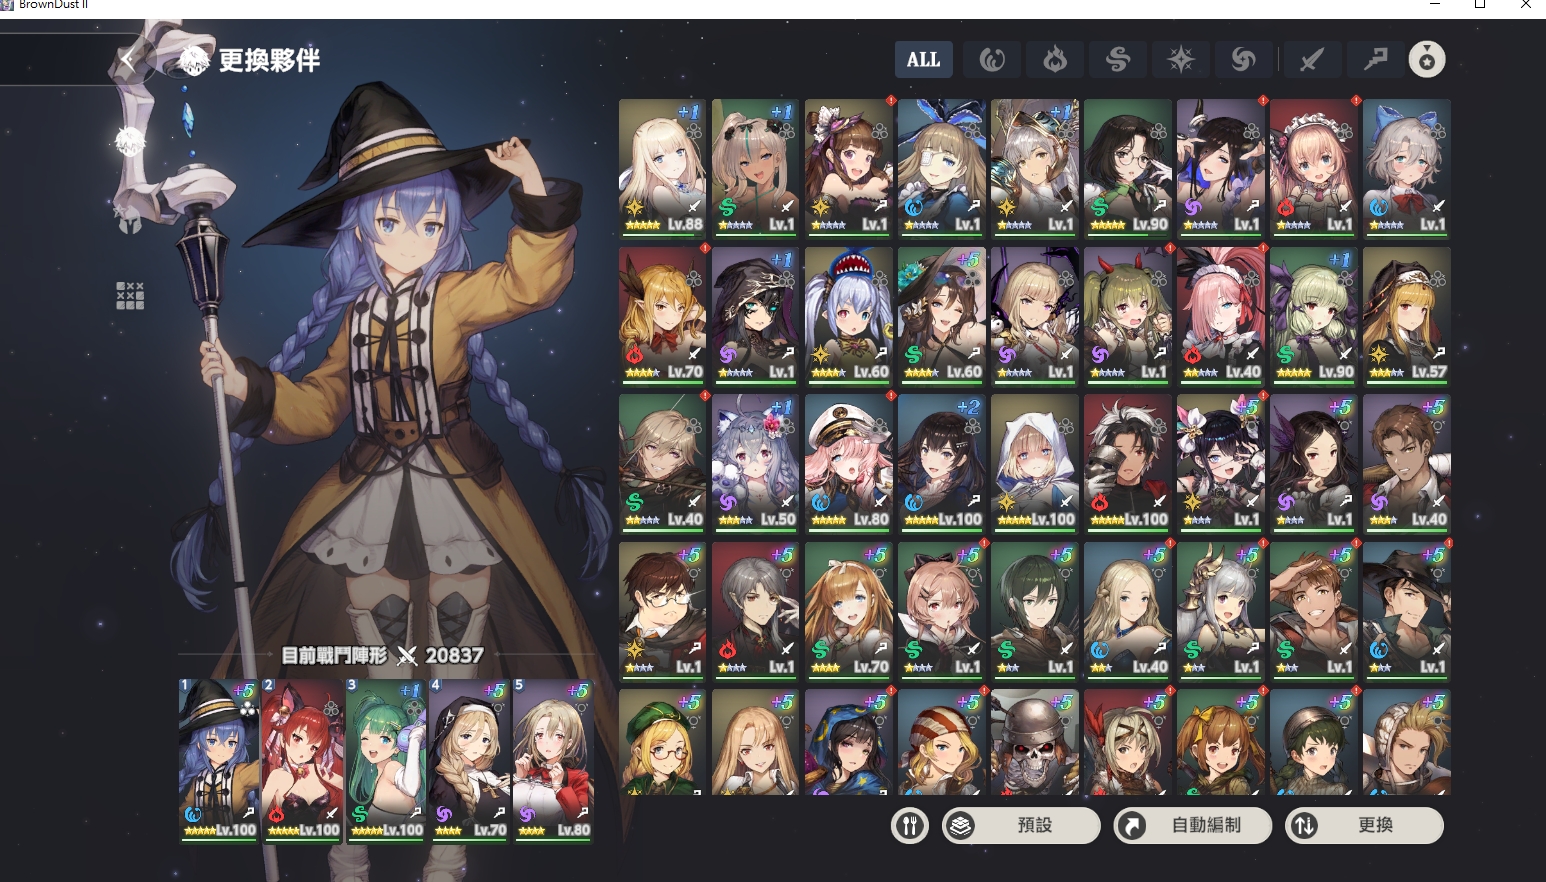Screen dimensions: 1546x882
Task: Open the 預設 preset button
Action: 1021,825
